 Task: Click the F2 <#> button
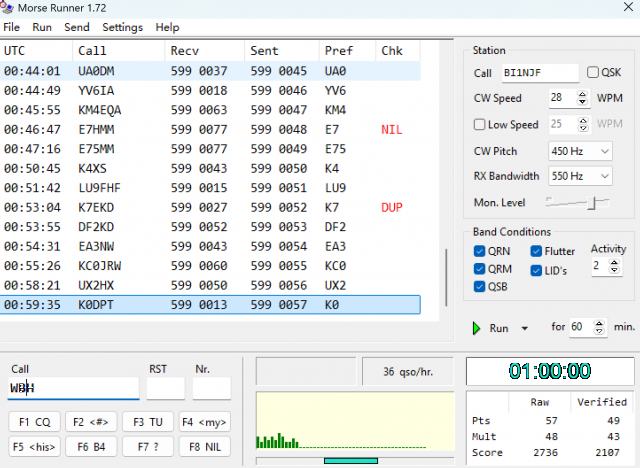[x=91, y=422]
